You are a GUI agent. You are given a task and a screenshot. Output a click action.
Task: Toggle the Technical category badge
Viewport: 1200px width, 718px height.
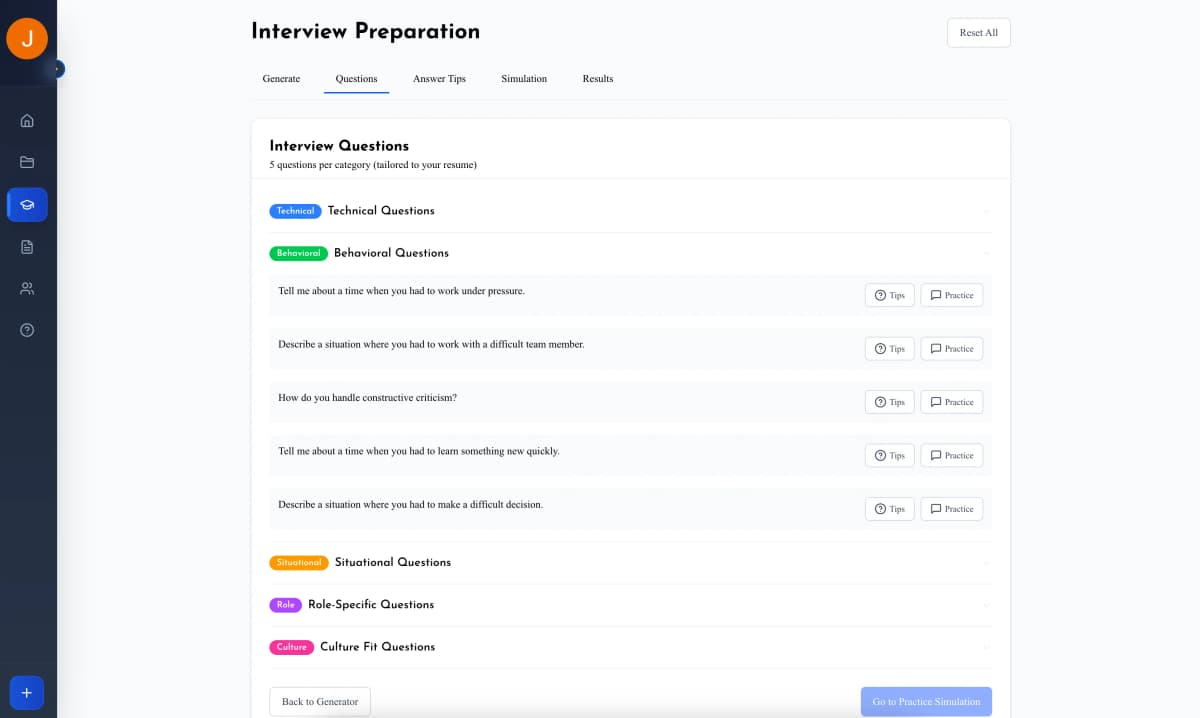[295, 211]
